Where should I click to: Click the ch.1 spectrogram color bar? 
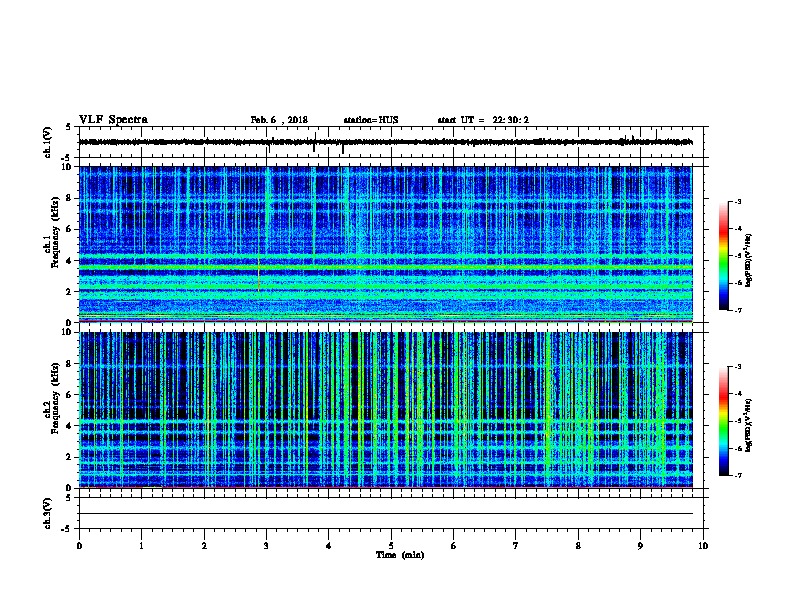[x=723, y=256]
